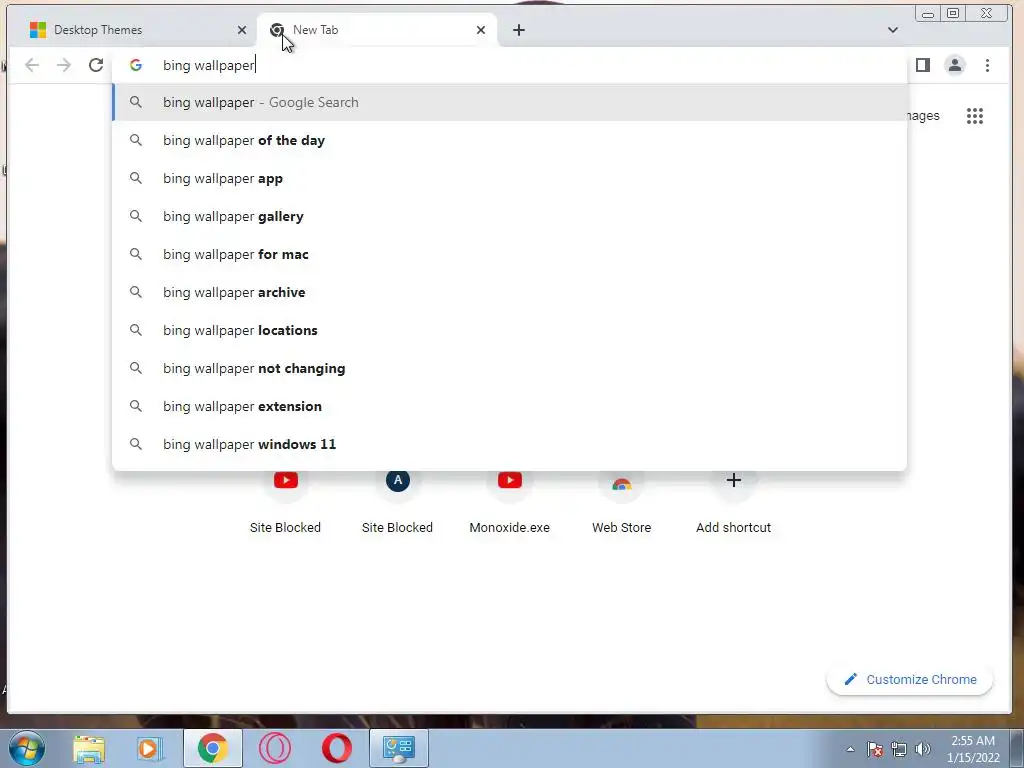
Task: Open Chrome's three-dot menu
Action: click(x=987, y=65)
